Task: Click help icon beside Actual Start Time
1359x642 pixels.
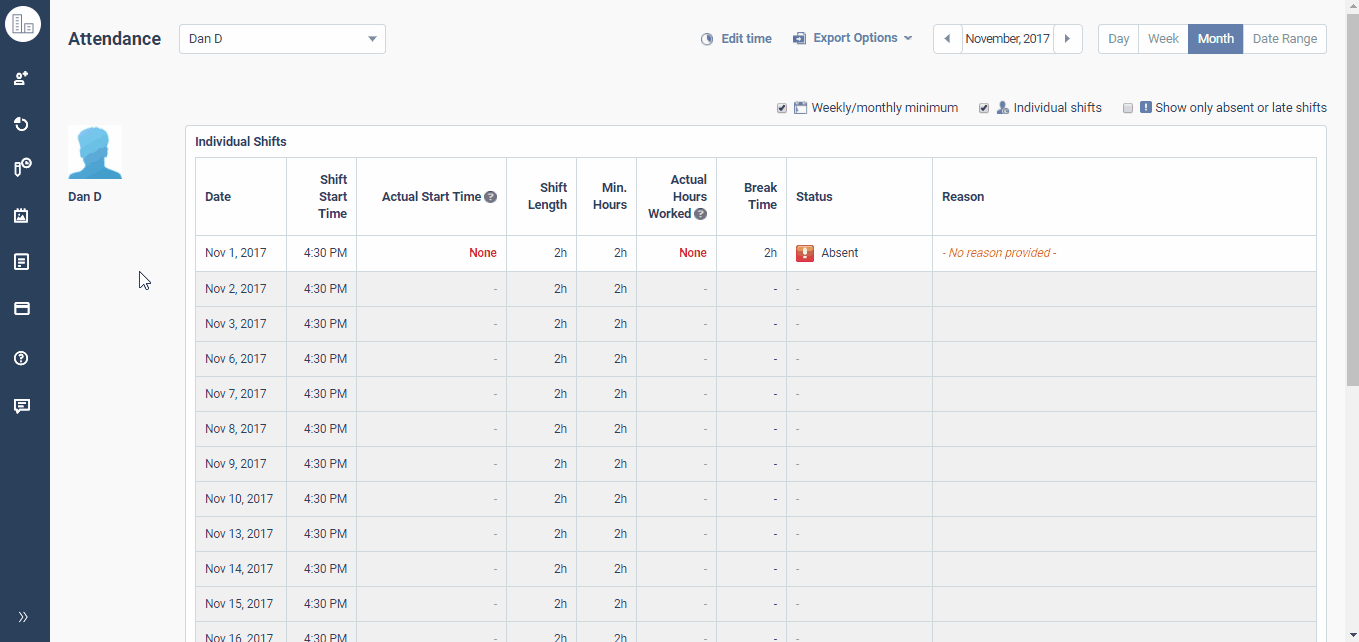Action: 491,197
